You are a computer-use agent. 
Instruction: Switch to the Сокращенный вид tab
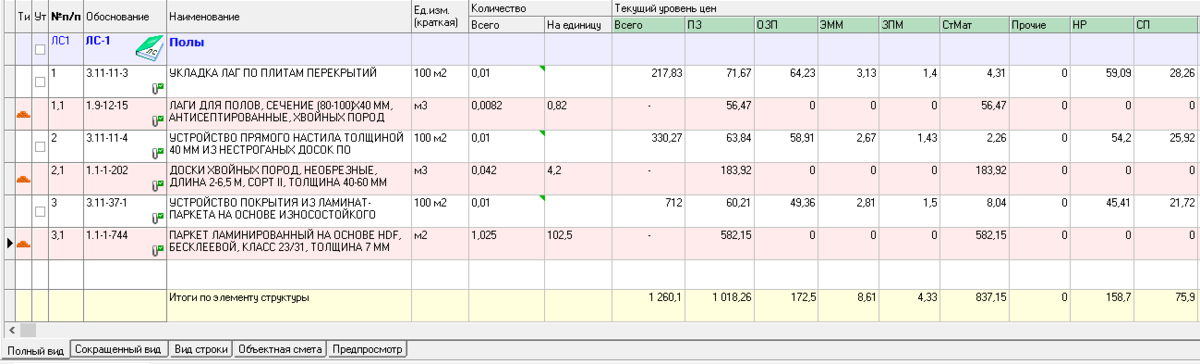pos(118,350)
